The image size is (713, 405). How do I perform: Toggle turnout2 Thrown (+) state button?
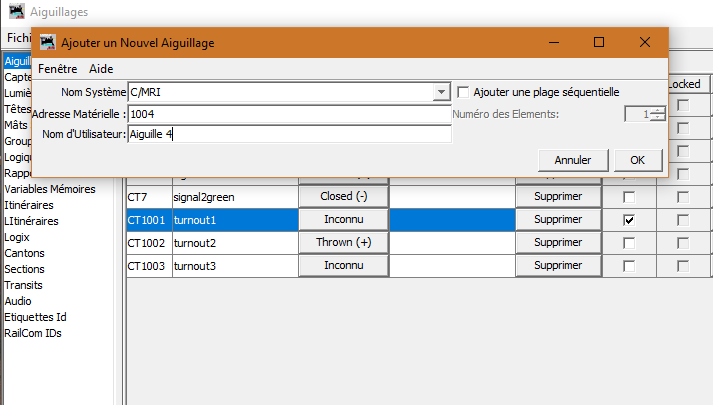(x=343, y=243)
